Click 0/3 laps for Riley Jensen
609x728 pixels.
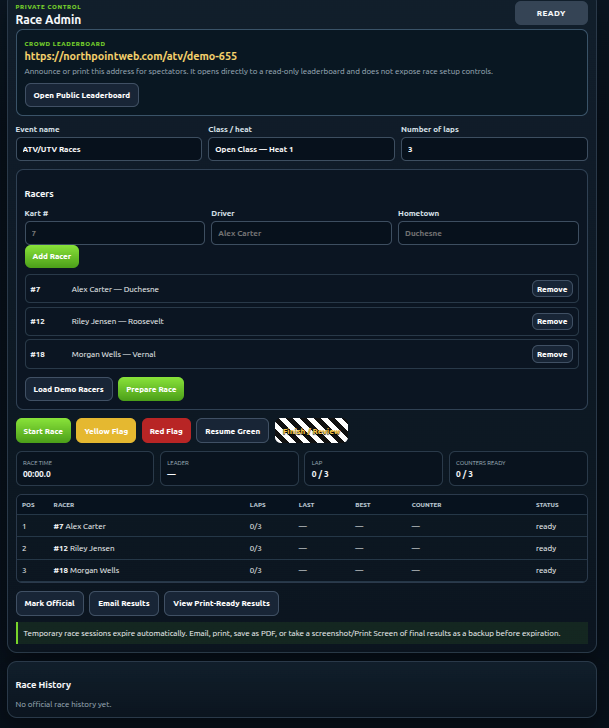[x=255, y=548]
